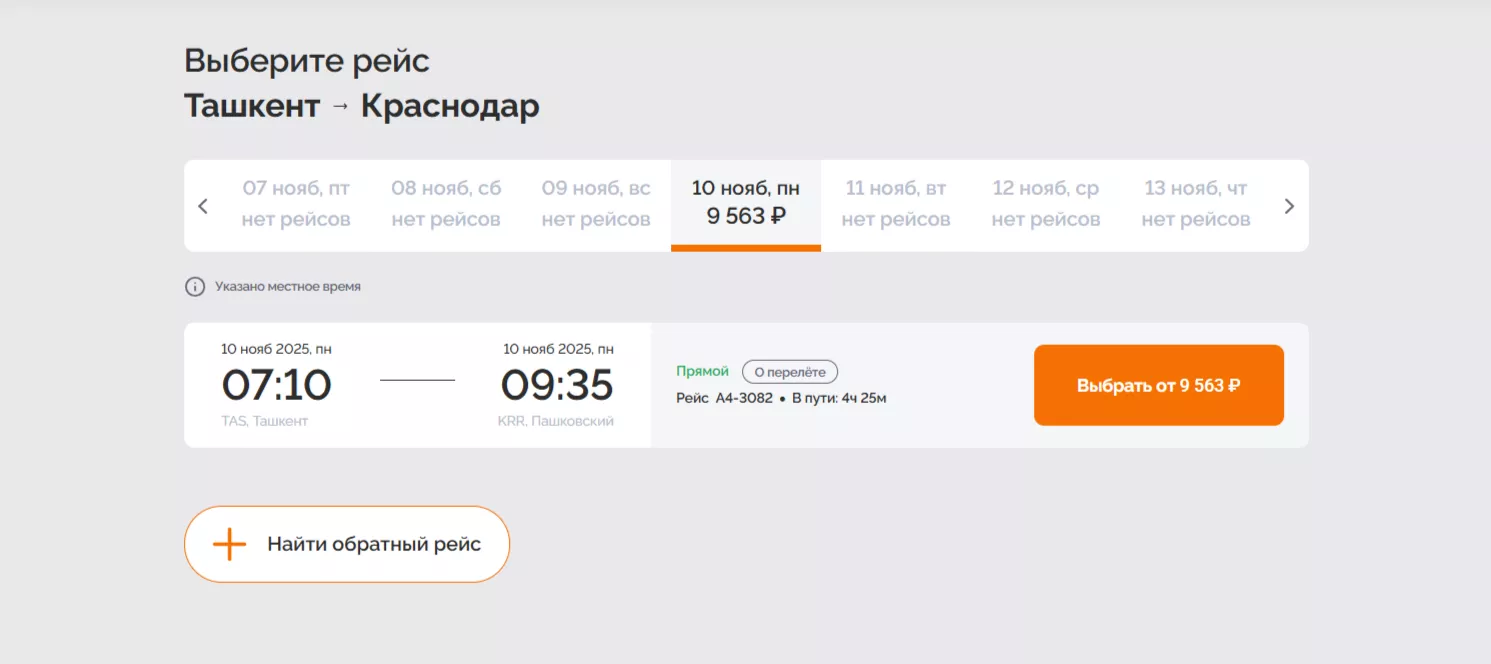Click the Прямой direct flight label
Viewport: 1491px width, 664px height.
(703, 372)
